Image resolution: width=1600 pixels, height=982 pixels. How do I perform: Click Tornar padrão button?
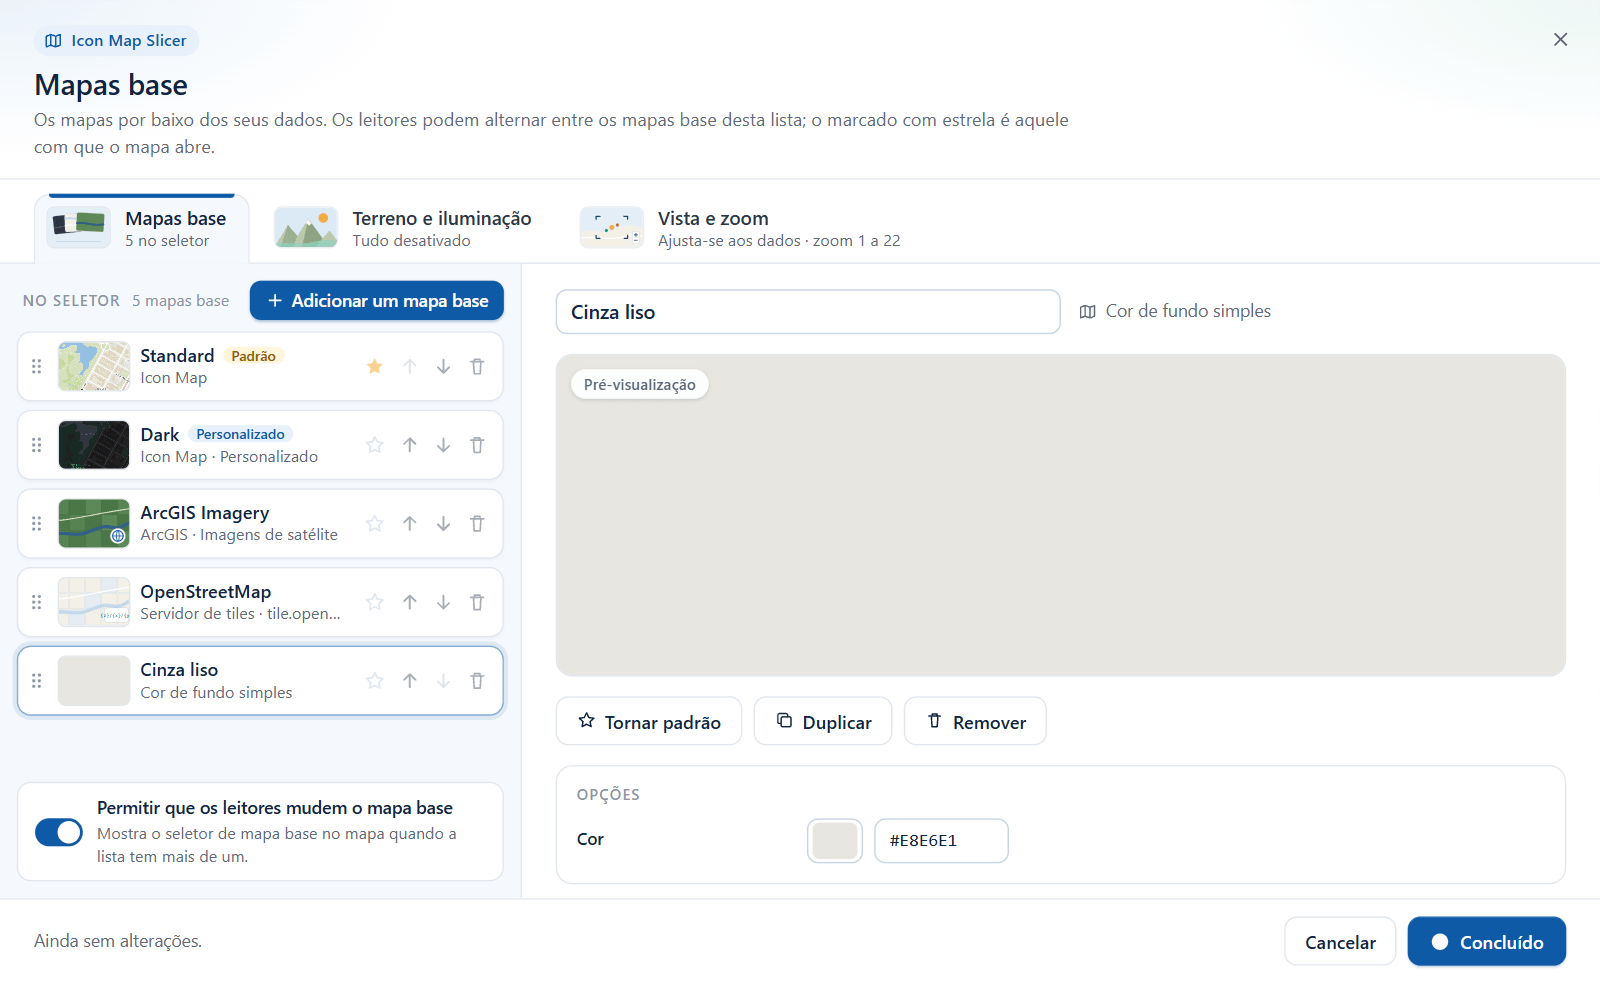tap(649, 721)
